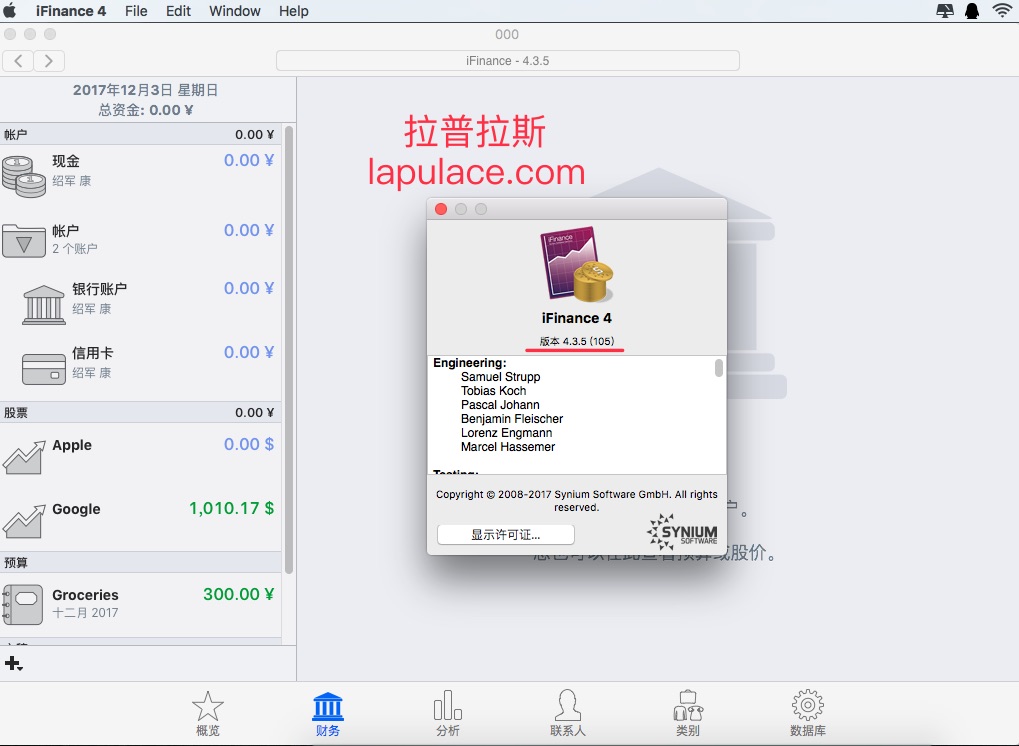The image size is (1019, 746).
Task: Select the Apple stock chart icon
Action: 24,457
